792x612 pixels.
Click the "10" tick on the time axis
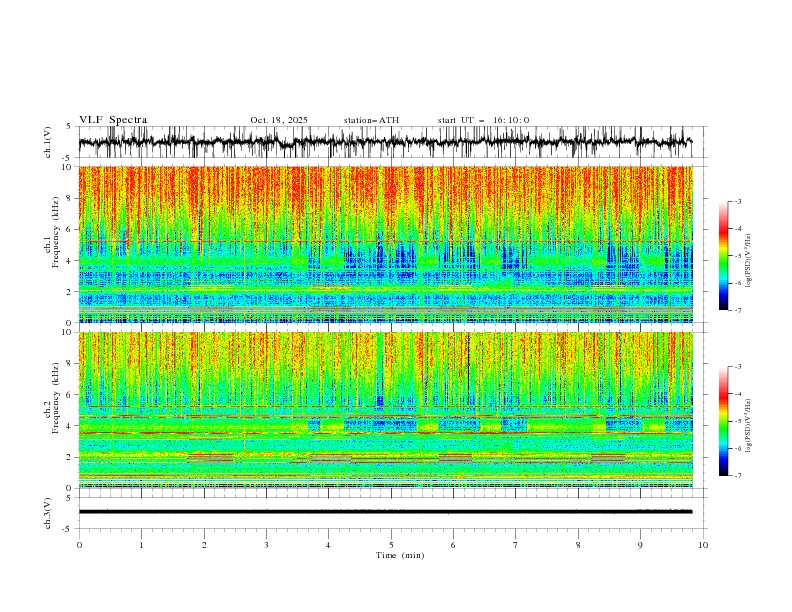tap(703, 545)
